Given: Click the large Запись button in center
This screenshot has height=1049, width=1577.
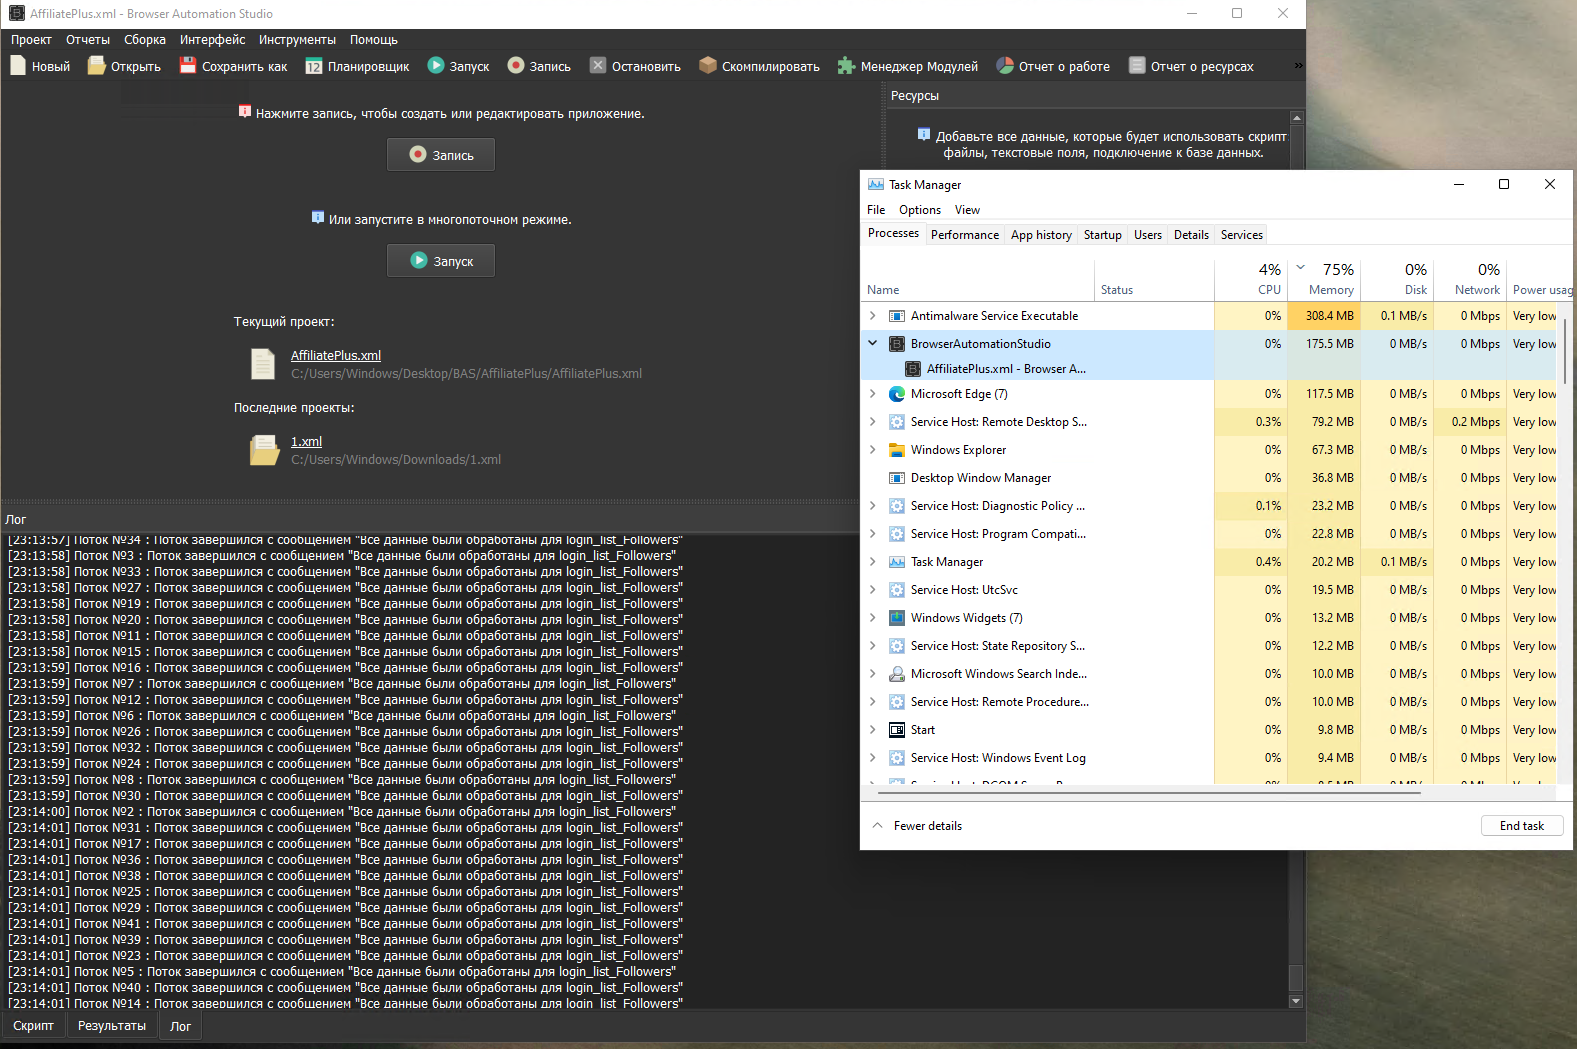Looking at the screenshot, I should (x=441, y=155).
